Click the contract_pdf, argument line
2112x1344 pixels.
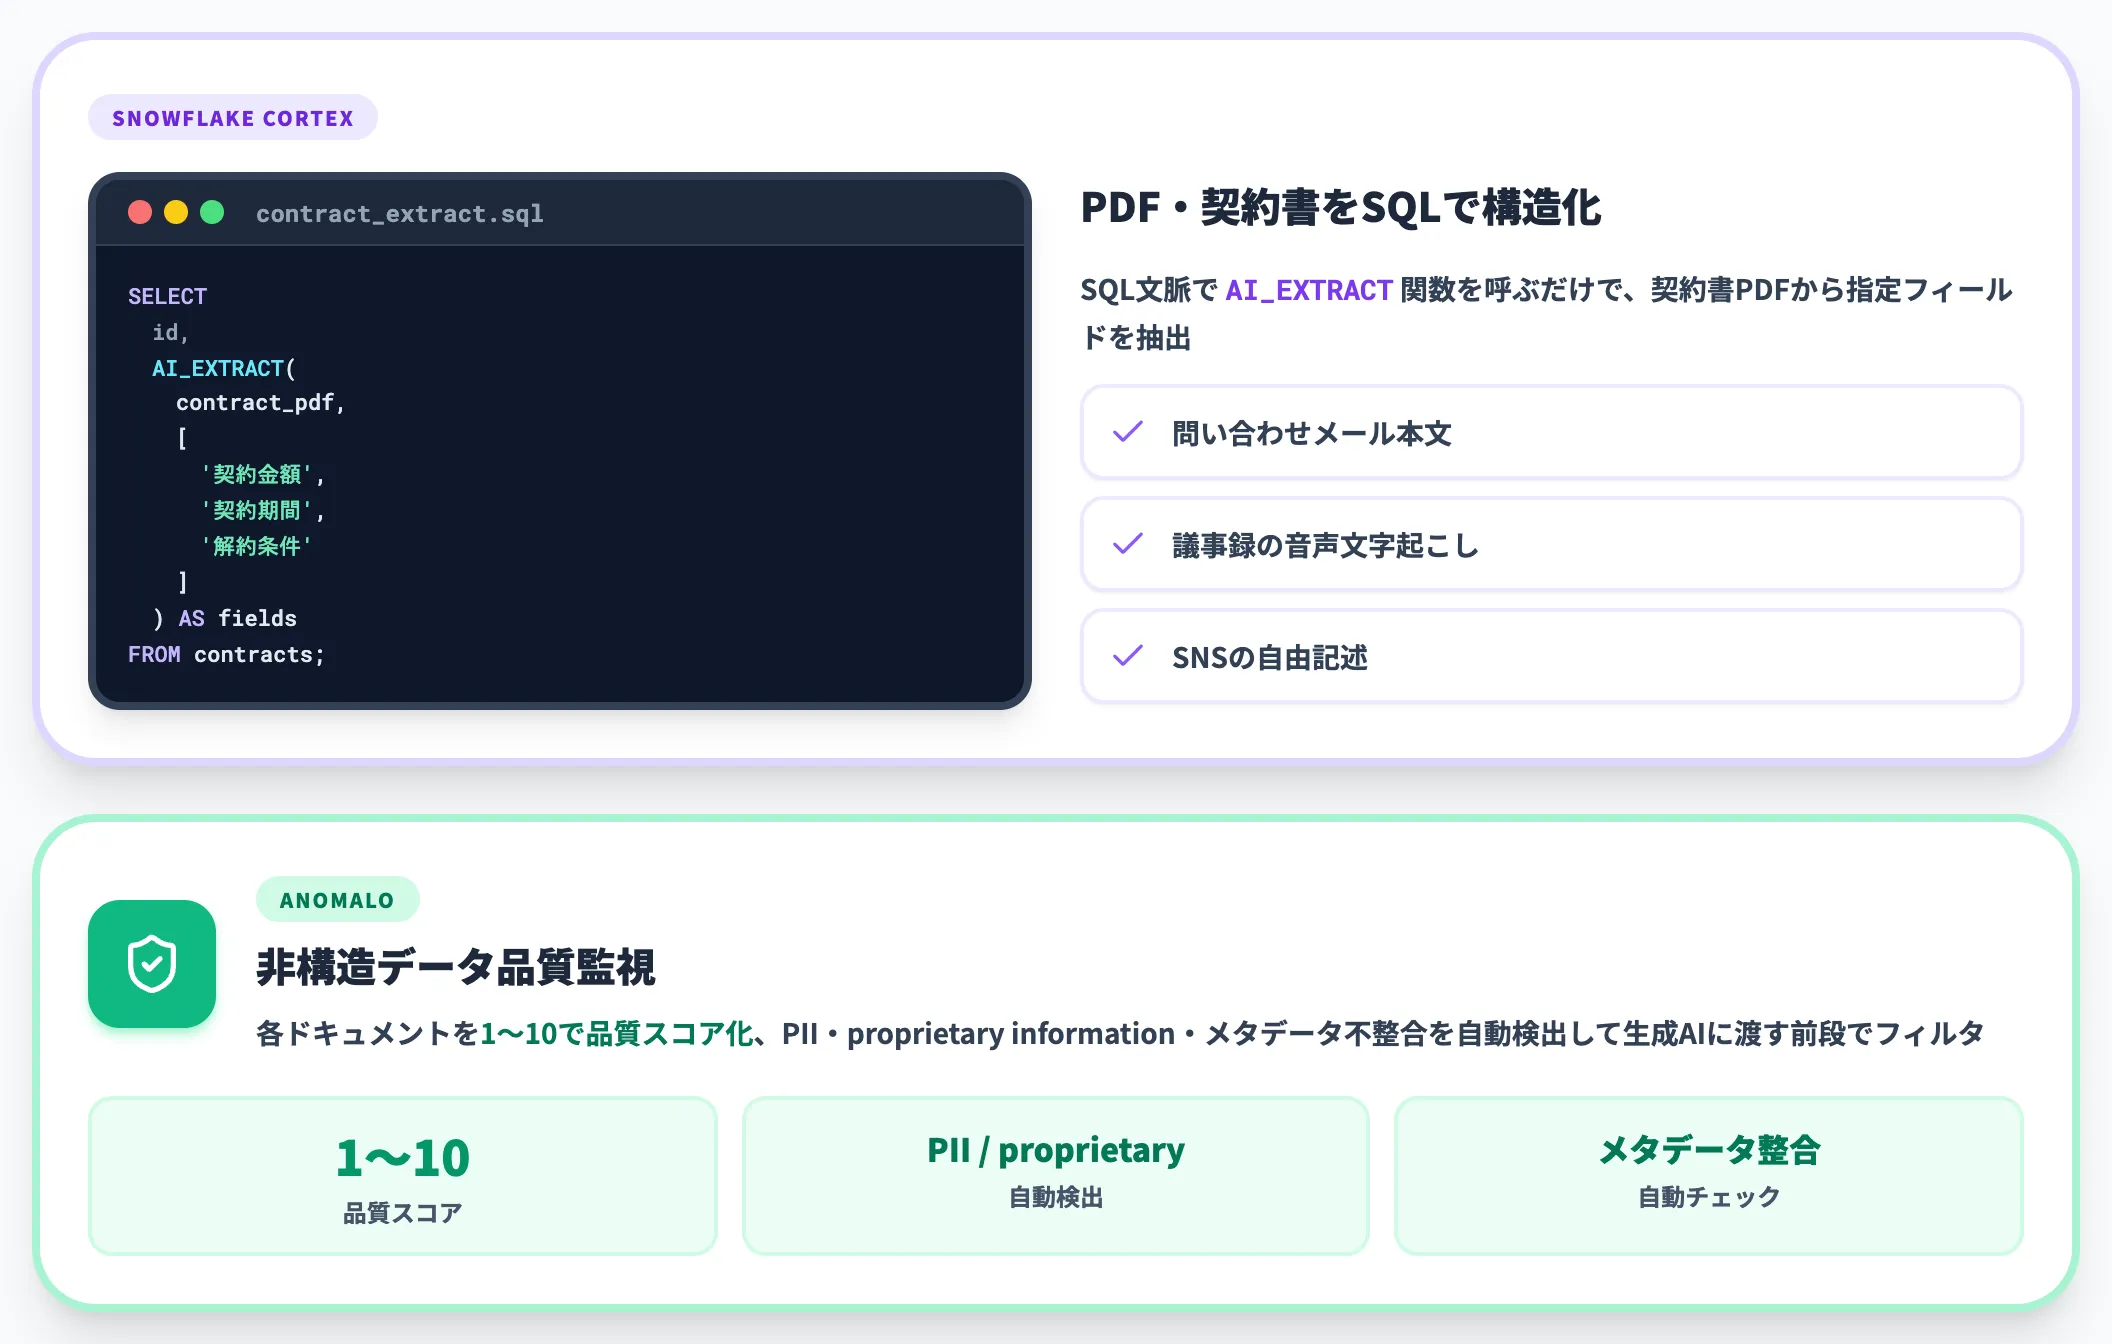(x=261, y=403)
